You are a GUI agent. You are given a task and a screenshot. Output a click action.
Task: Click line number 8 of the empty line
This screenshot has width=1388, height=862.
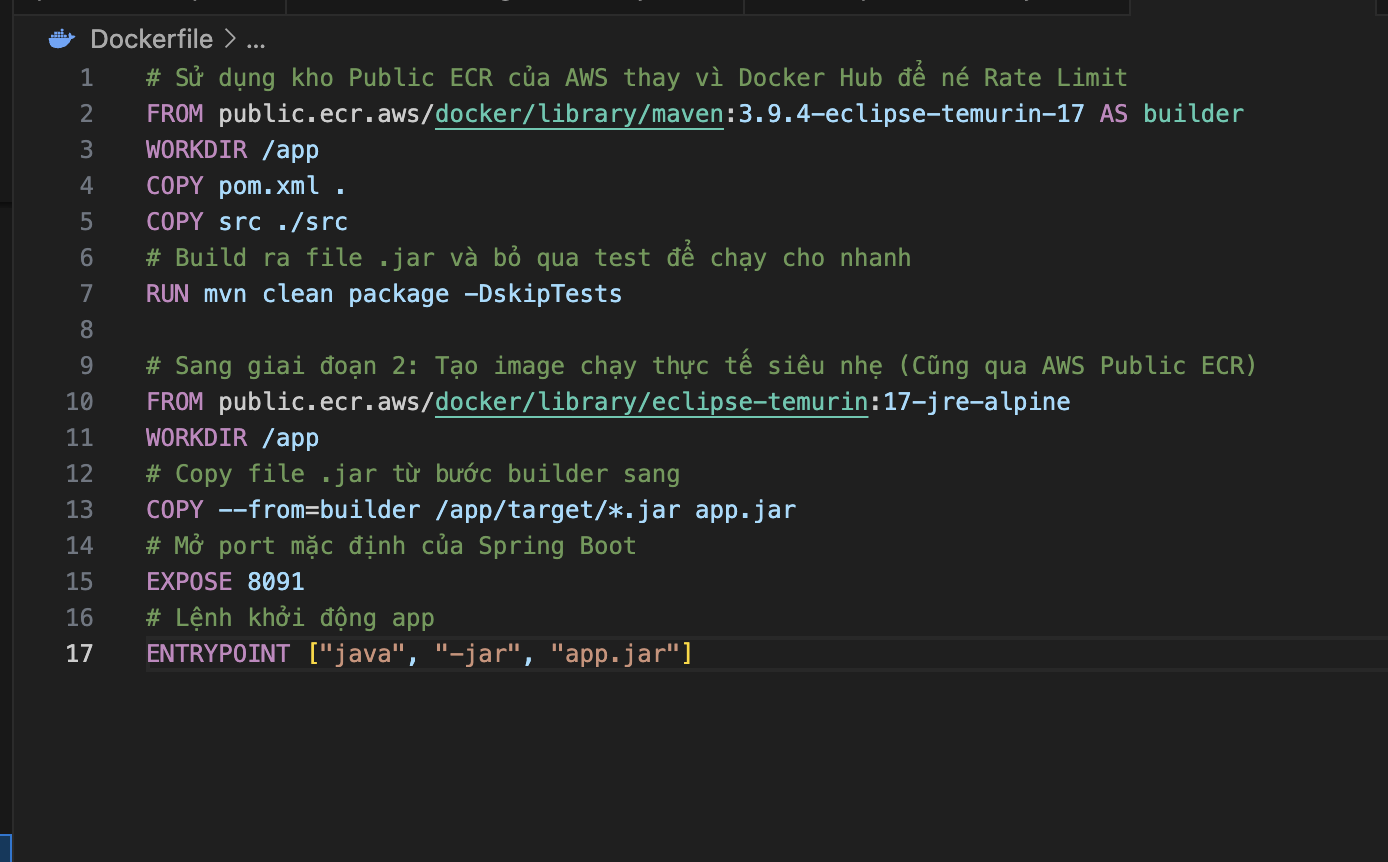86,330
